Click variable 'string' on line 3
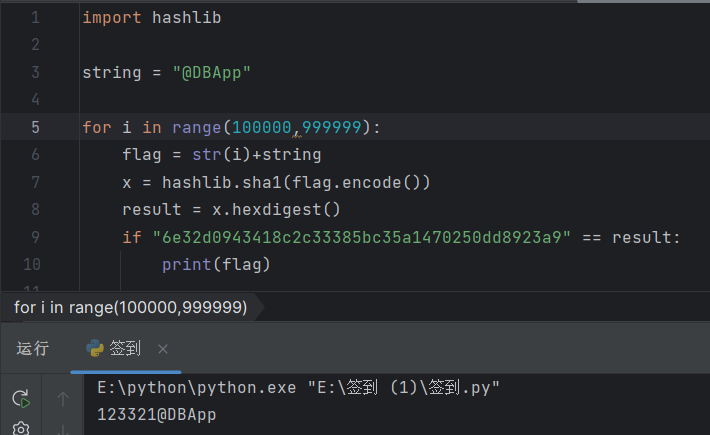This screenshot has width=710, height=435. point(112,72)
